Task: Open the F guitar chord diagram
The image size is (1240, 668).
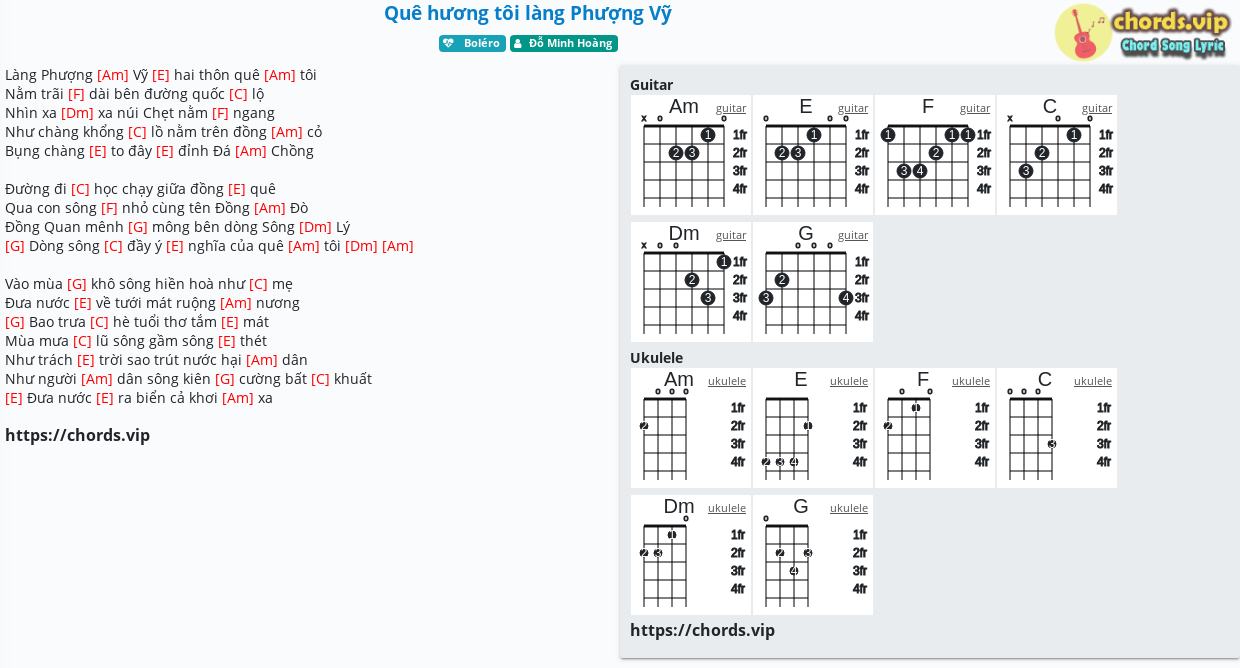Action: pos(935,160)
